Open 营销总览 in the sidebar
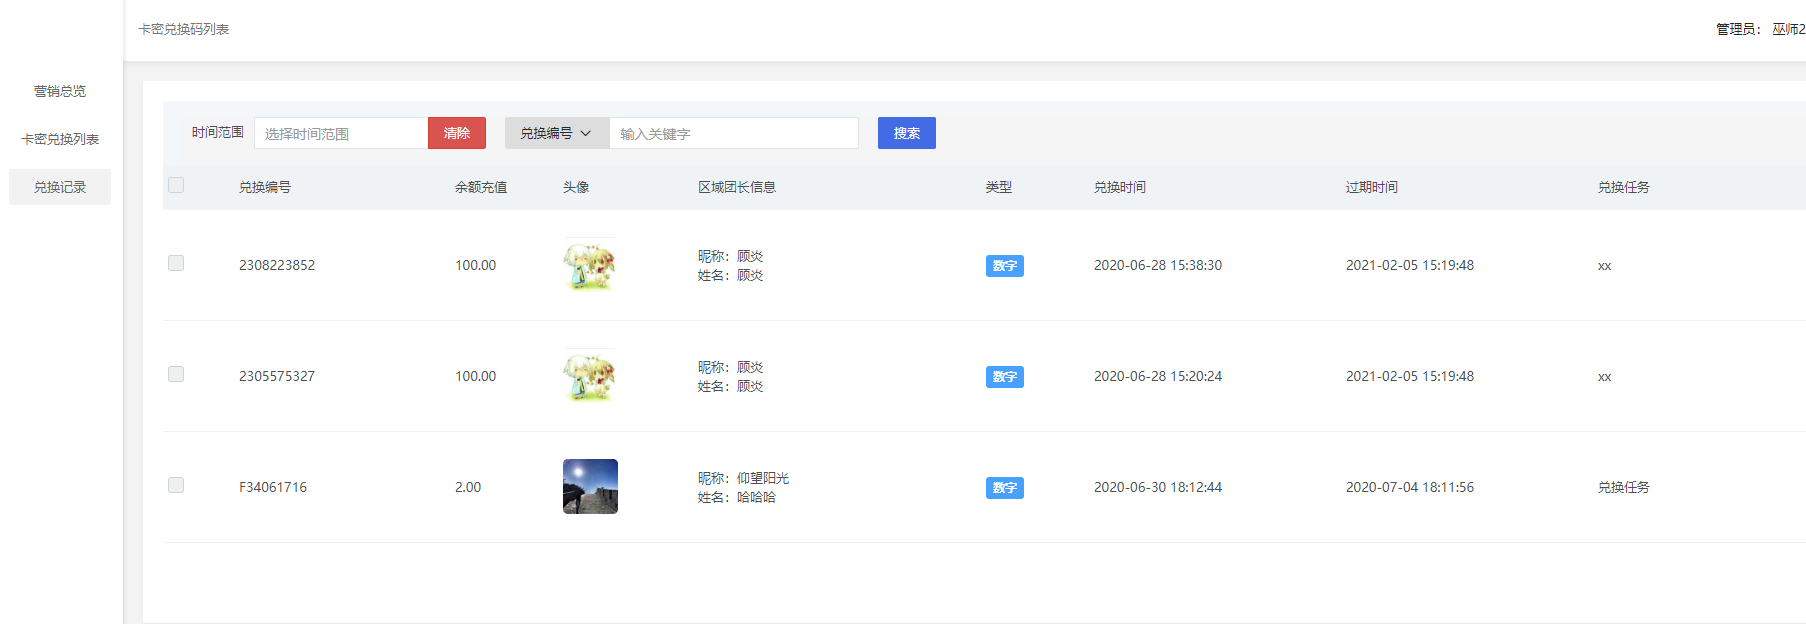The height and width of the screenshot is (624, 1806). pos(60,91)
